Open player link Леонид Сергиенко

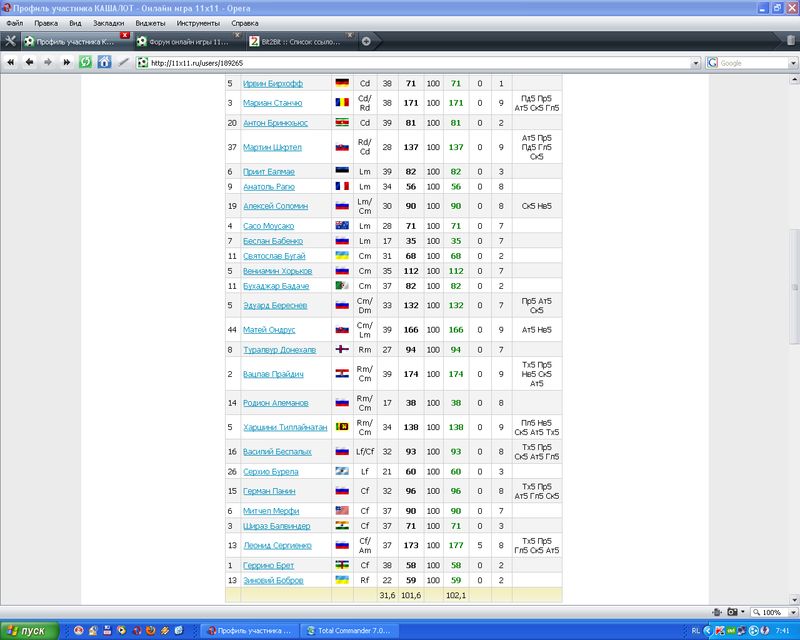tap(277, 546)
